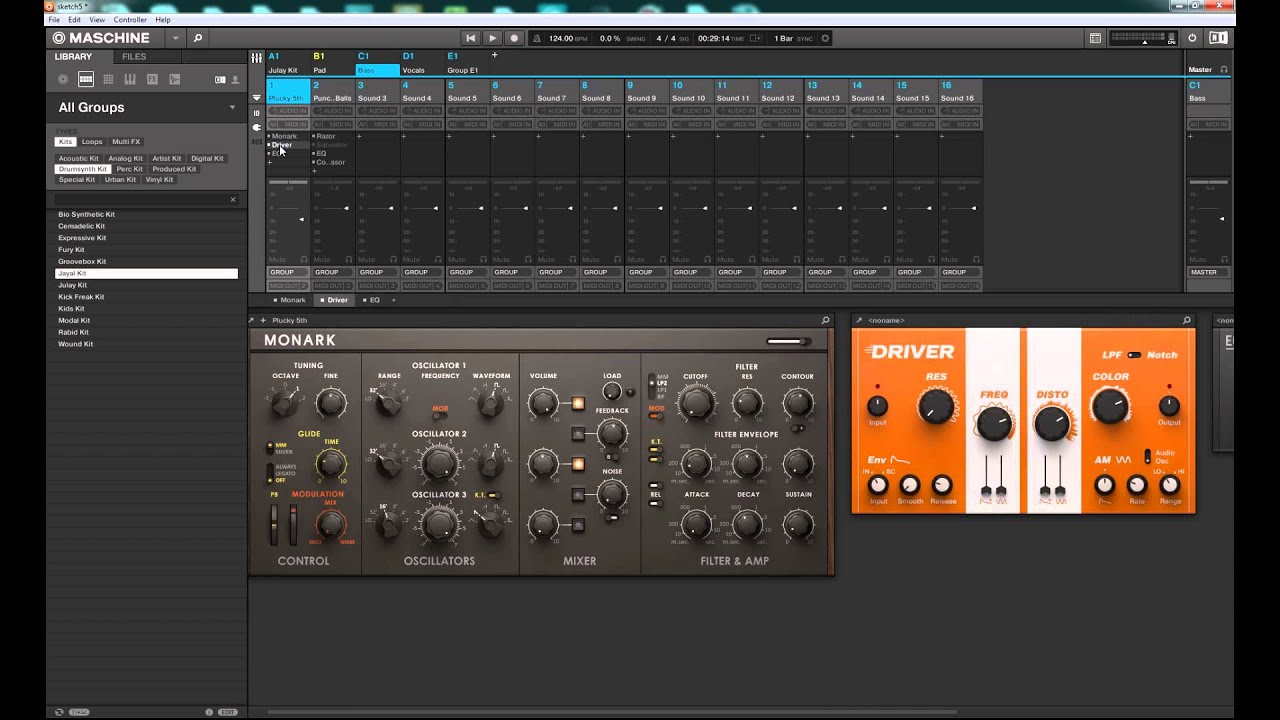Select the Projects type icon in Library

click(63, 79)
